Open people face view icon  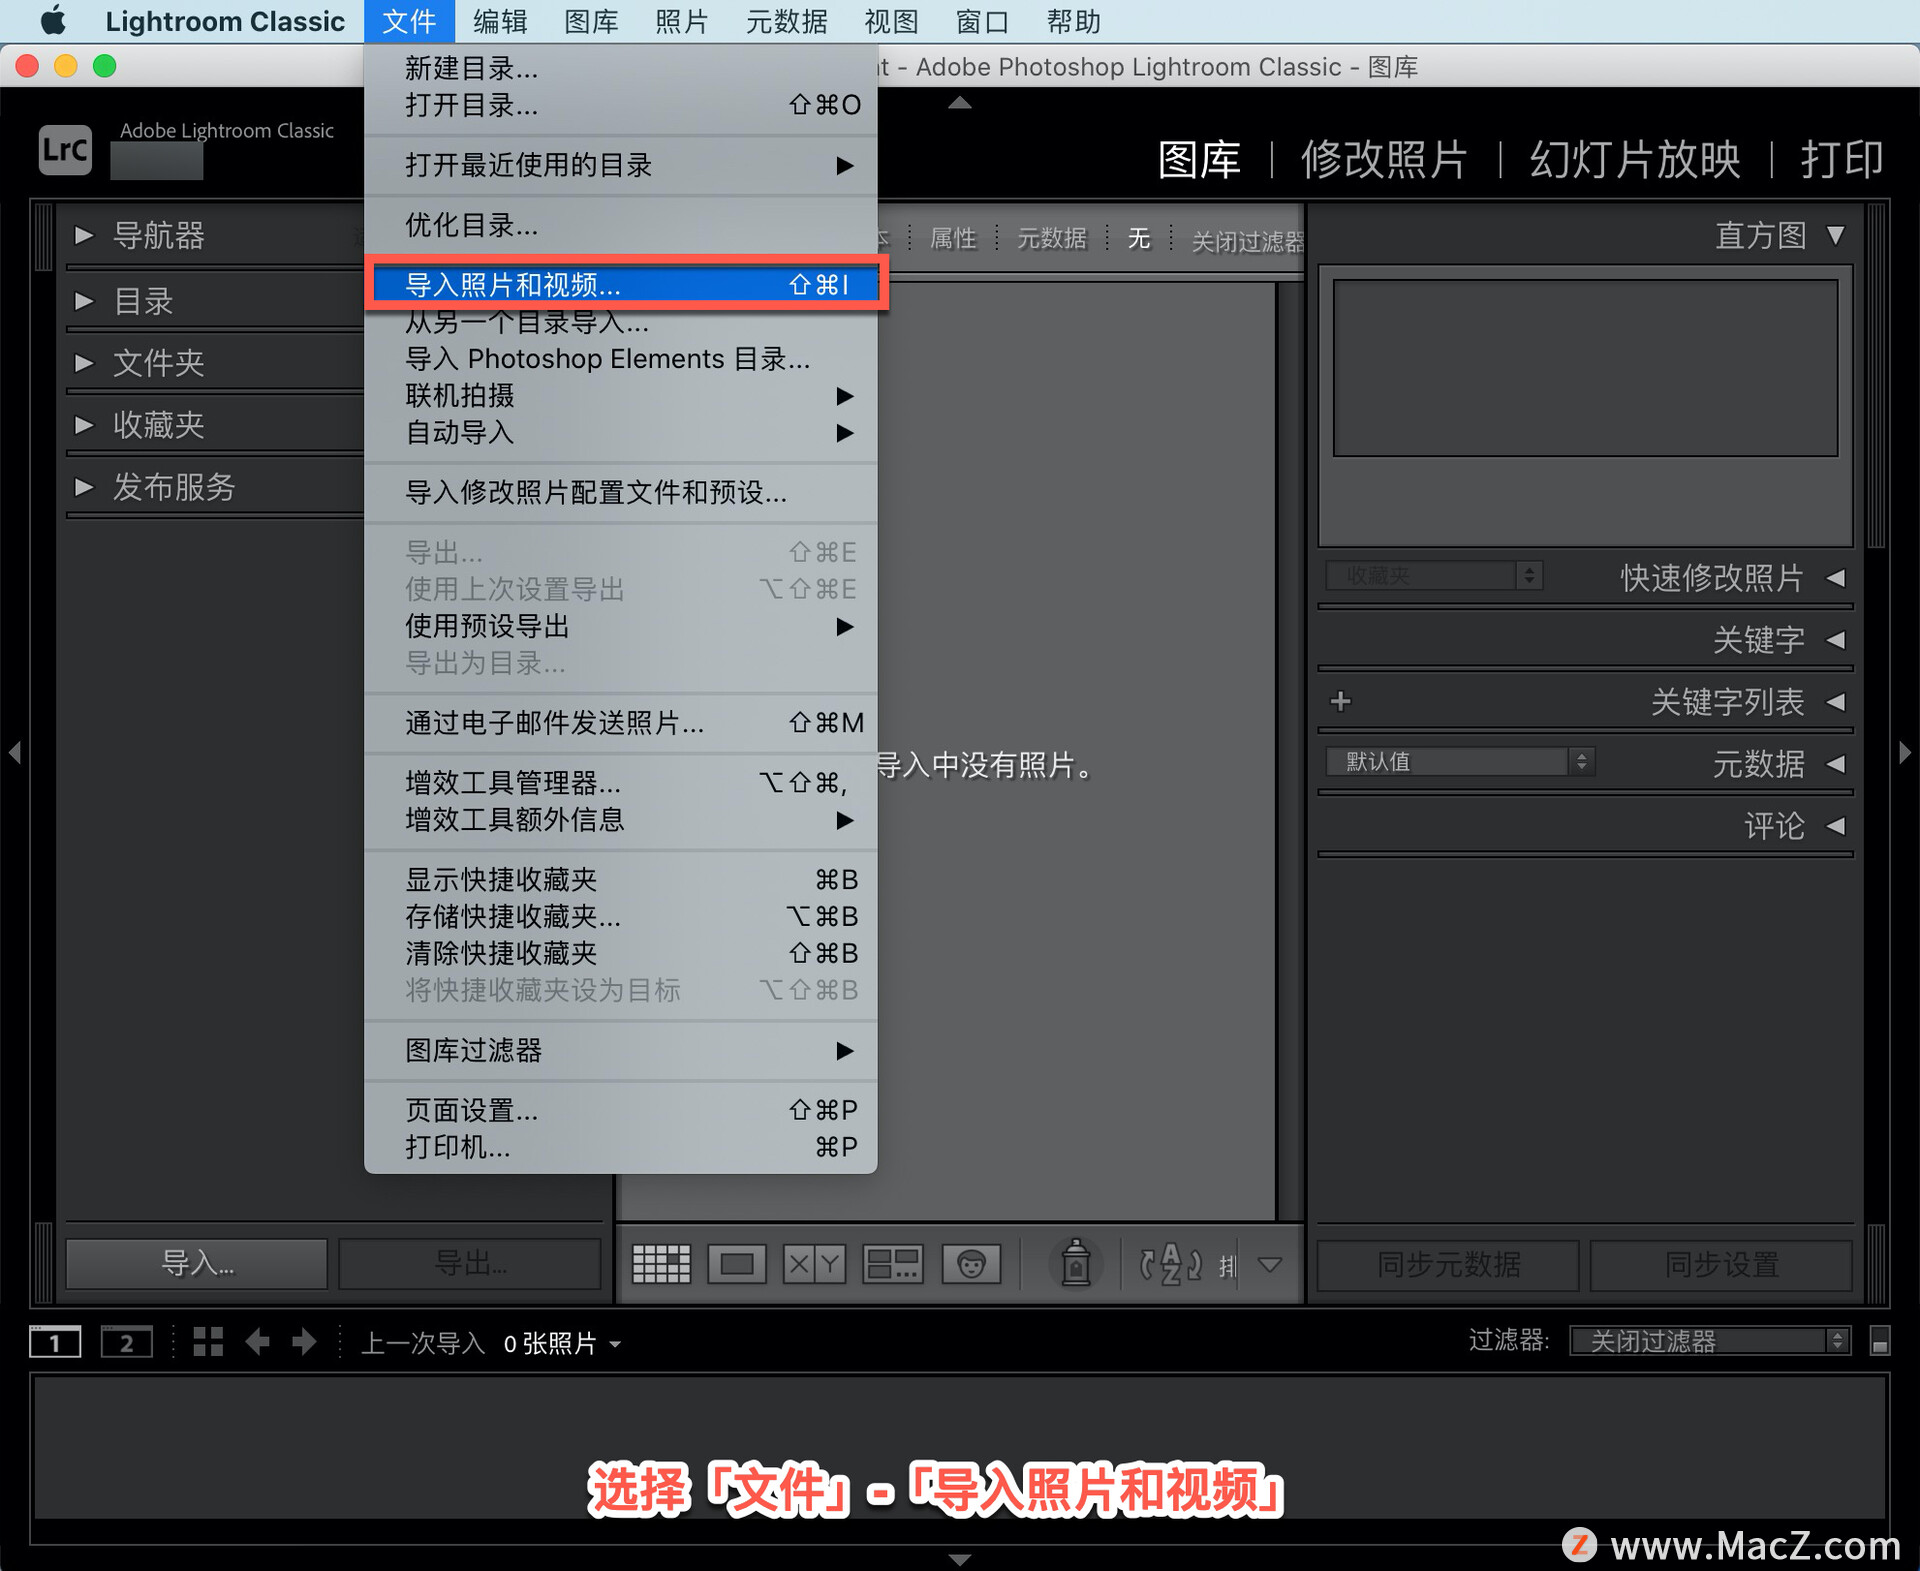[970, 1264]
